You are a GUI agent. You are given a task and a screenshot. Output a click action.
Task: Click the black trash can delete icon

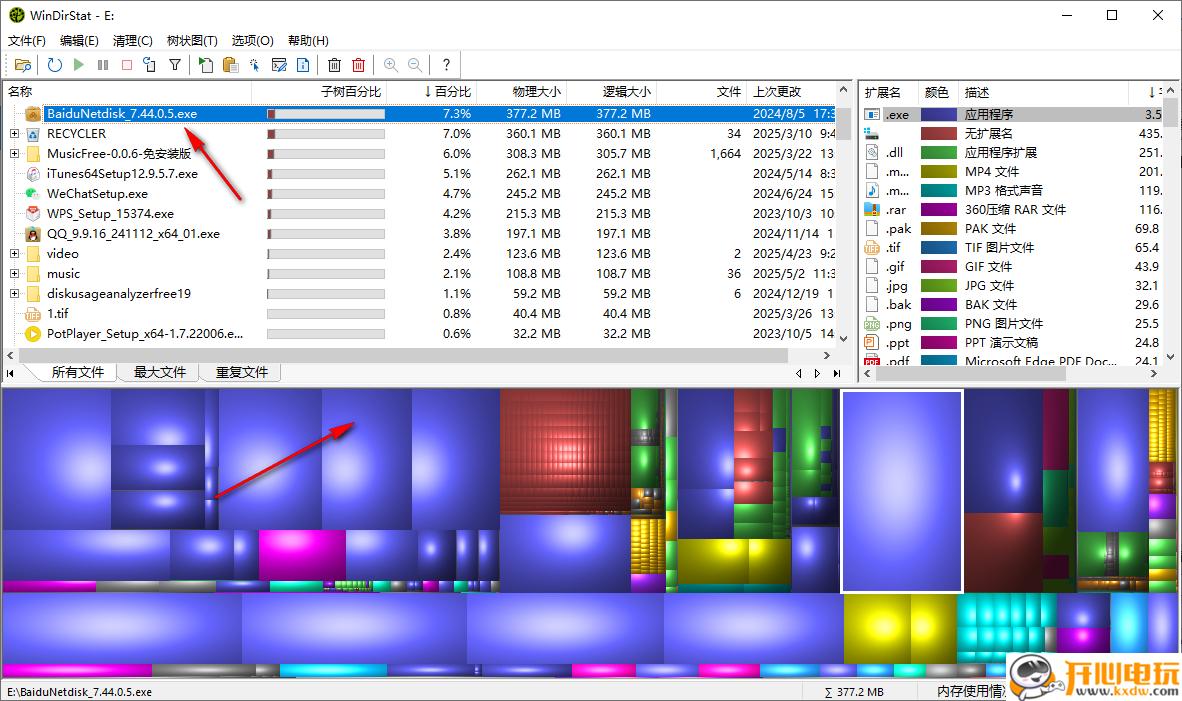pyautogui.click(x=334, y=65)
